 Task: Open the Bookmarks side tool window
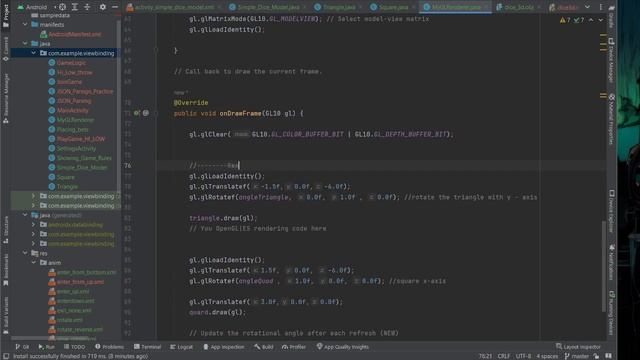(6, 269)
